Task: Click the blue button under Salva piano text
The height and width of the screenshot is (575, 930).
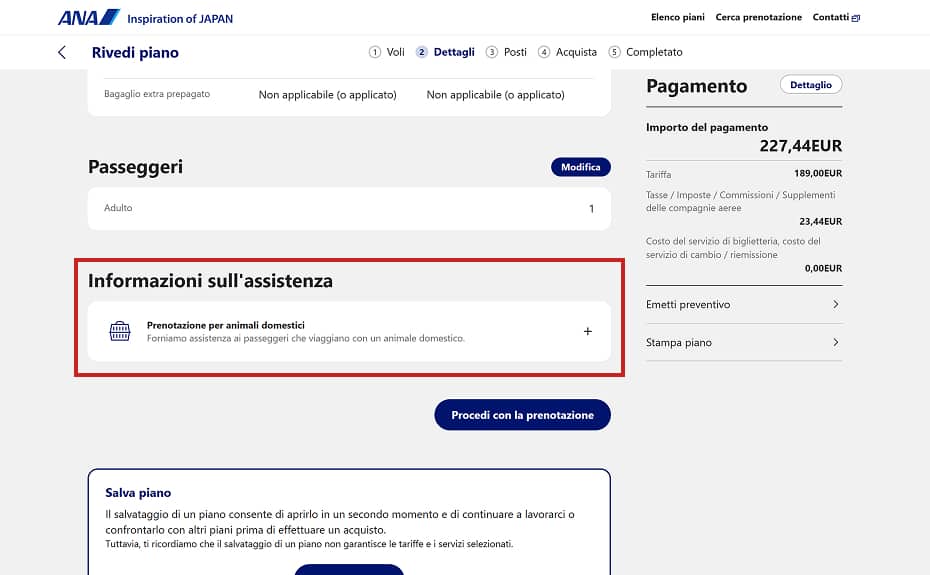Action: (x=349, y=569)
